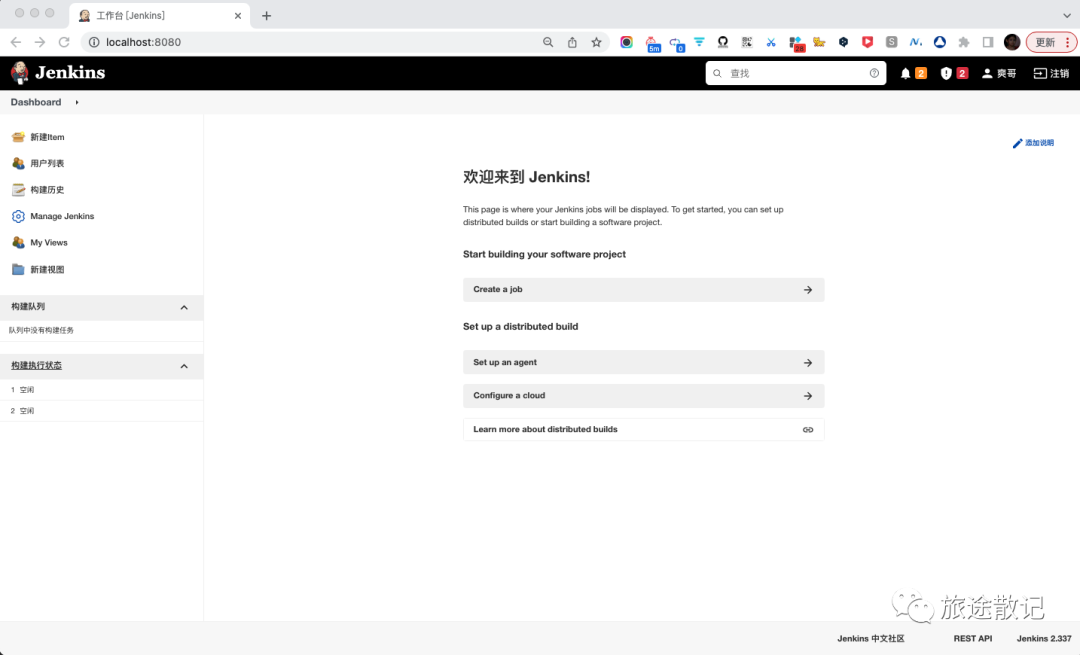Click the search help question-mark icon
1080x655 pixels.
[874, 73]
